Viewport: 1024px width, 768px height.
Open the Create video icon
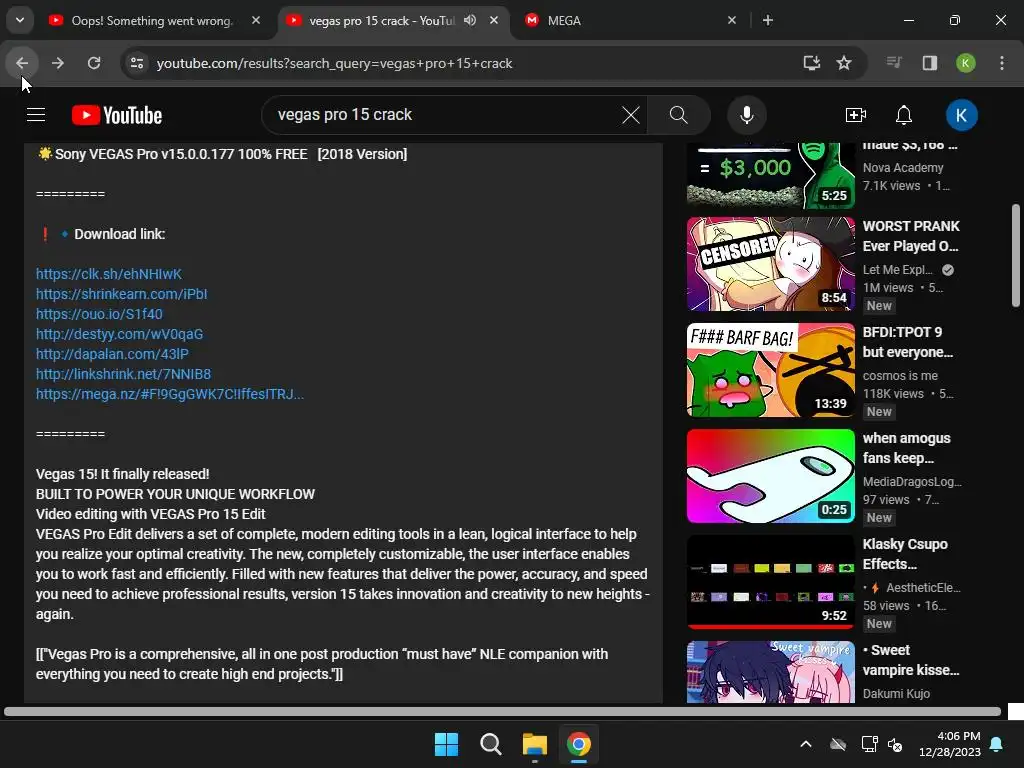(856, 115)
